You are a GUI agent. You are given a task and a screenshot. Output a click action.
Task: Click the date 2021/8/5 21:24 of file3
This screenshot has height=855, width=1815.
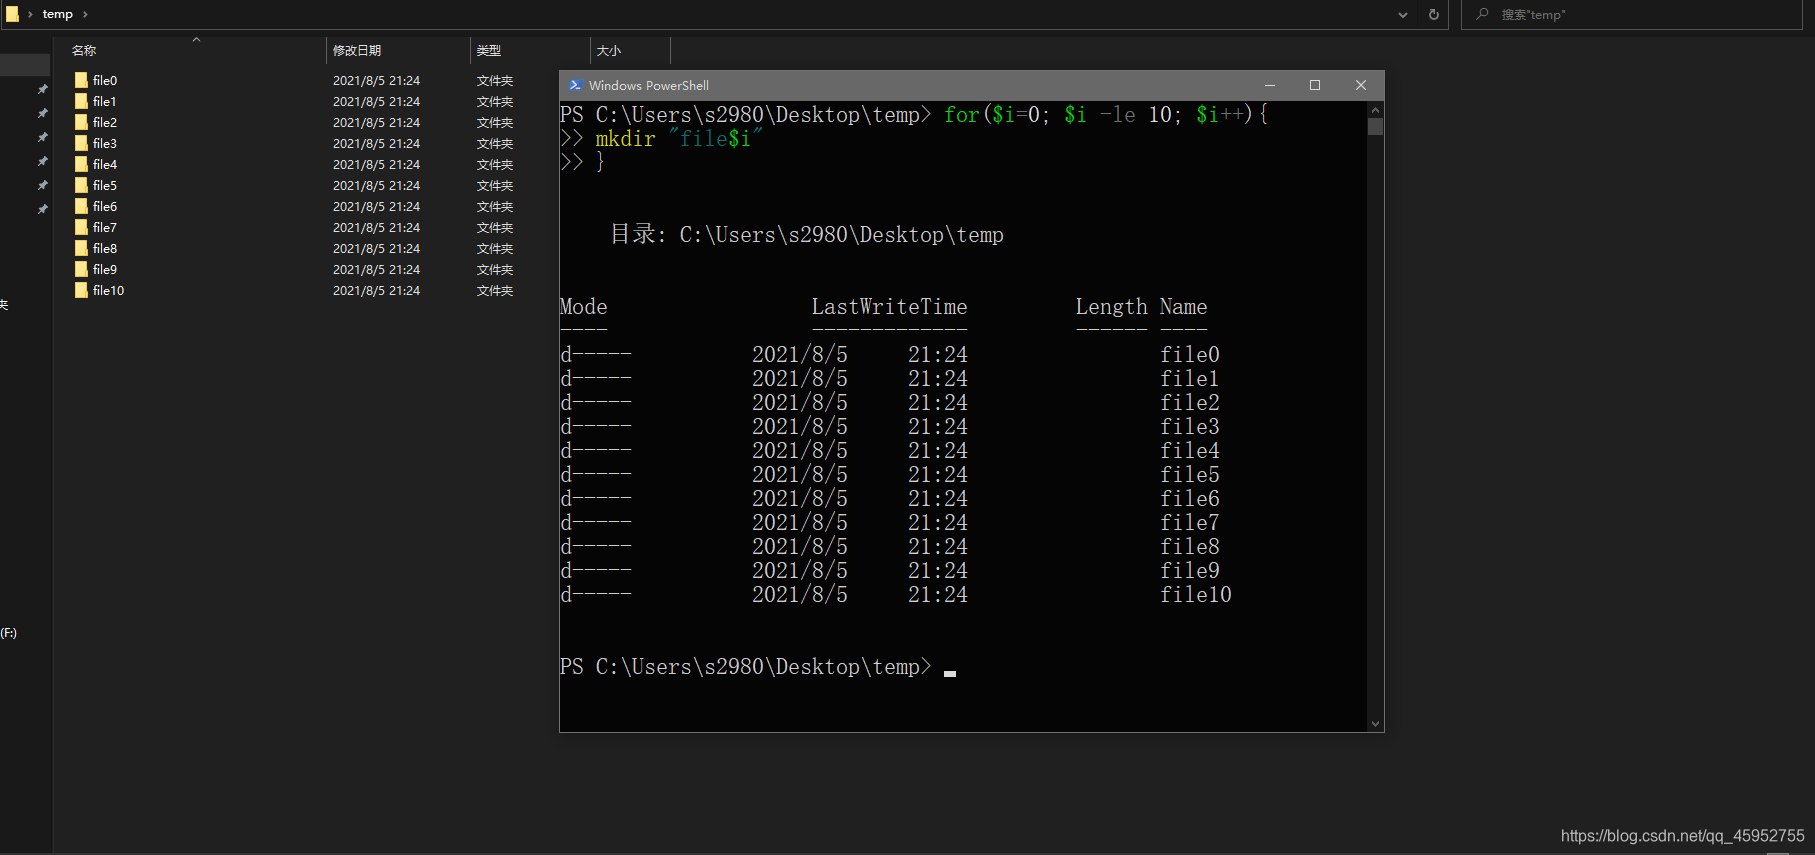coord(376,143)
